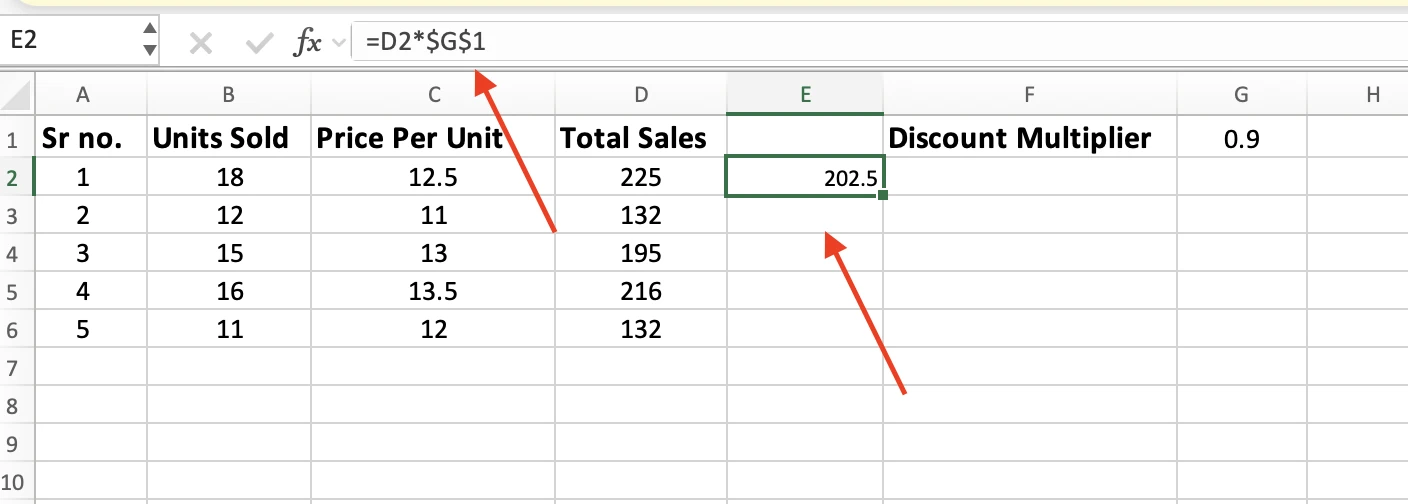1408x504 pixels.
Task: Select cell B3 with value 12
Action: (x=229, y=215)
